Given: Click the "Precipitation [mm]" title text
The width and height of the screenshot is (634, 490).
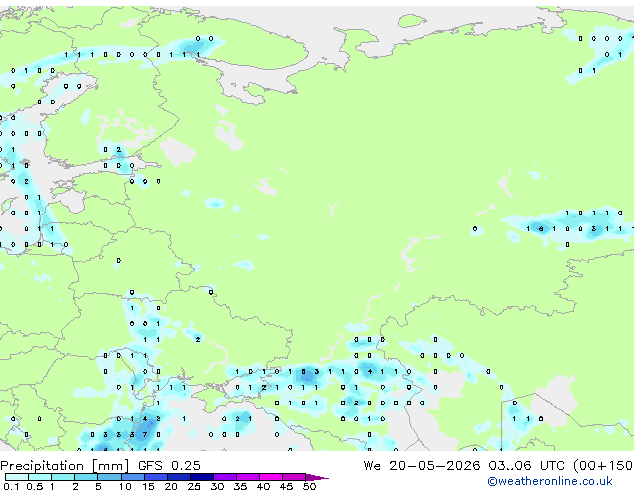Looking at the screenshot, I should tap(65, 466).
